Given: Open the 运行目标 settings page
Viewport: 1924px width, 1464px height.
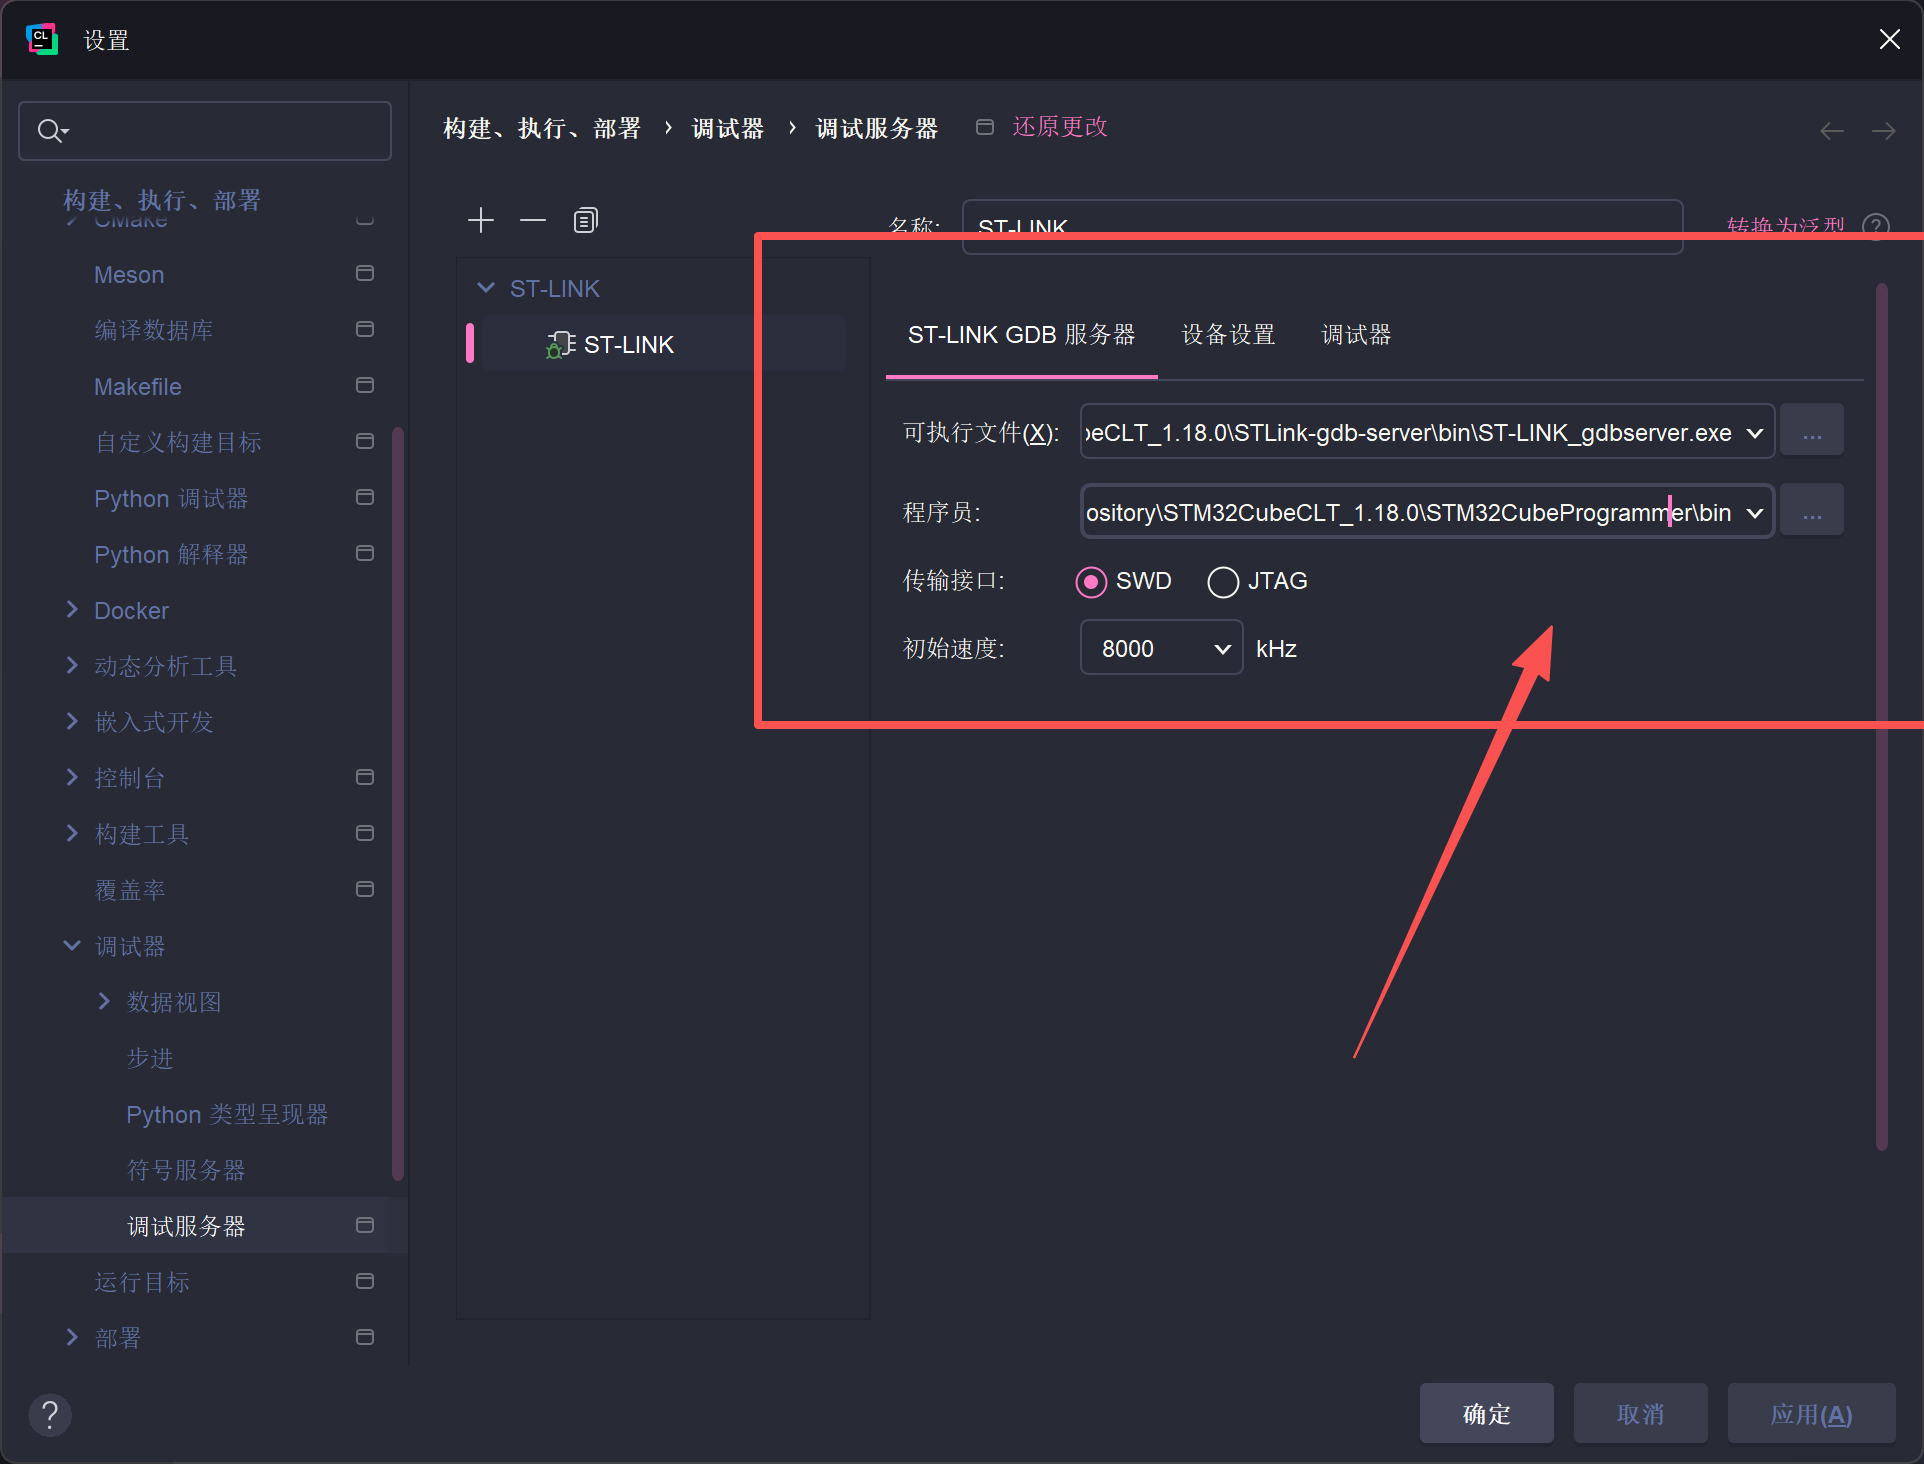Looking at the screenshot, I should tap(142, 1283).
